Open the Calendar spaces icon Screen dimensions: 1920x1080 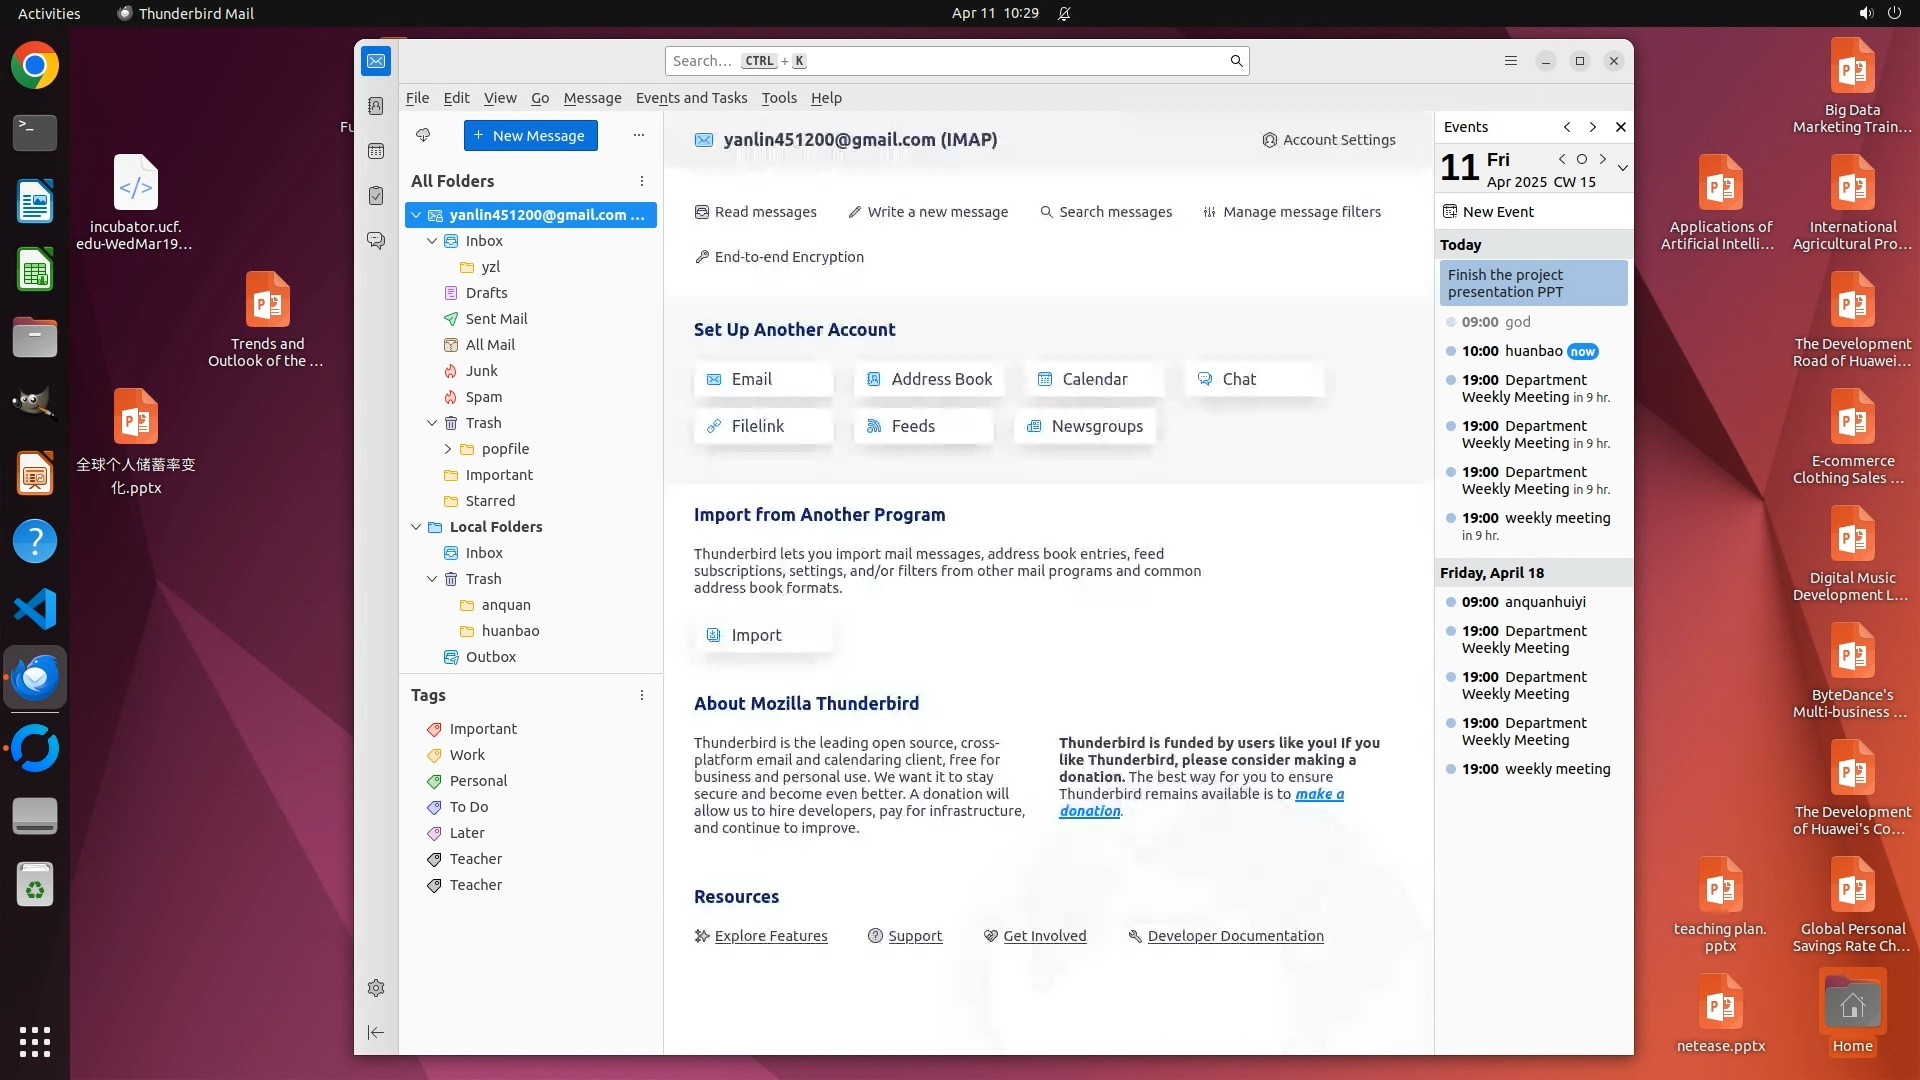point(376,151)
